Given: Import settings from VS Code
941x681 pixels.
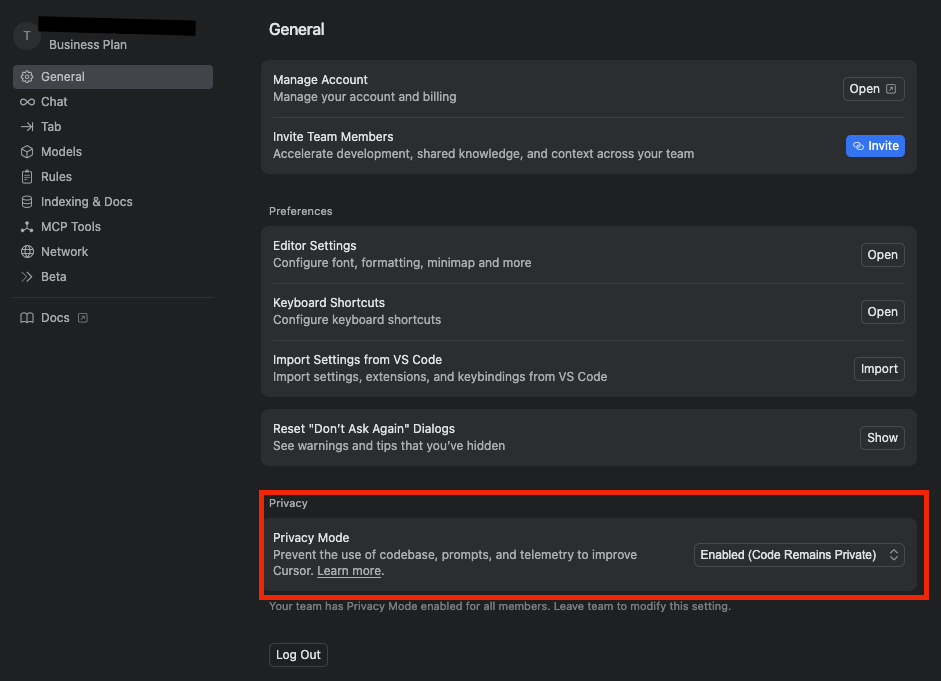Looking at the screenshot, I should 879,369.
